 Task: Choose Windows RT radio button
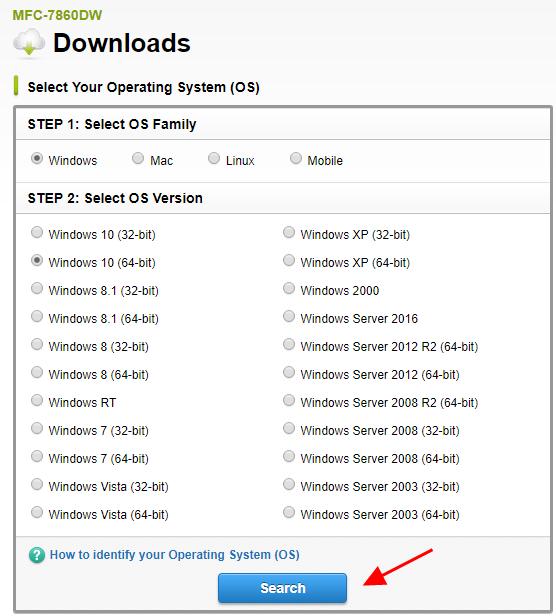point(37,400)
